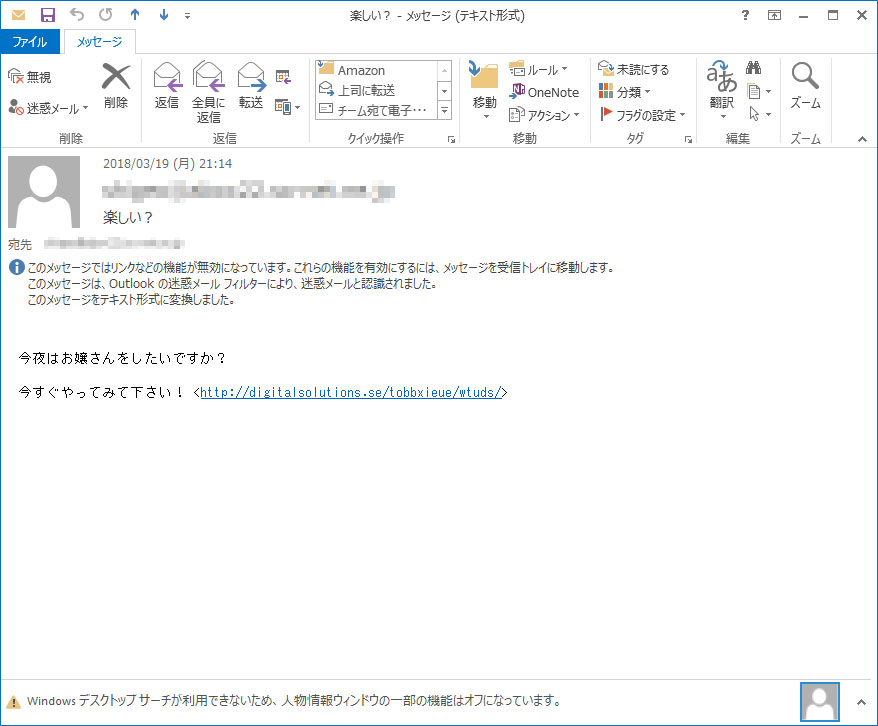The height and width of the screenshot is (726, 878).
Task: Click 全員に返信 (Reply All) icon
Action: point(208,78)
